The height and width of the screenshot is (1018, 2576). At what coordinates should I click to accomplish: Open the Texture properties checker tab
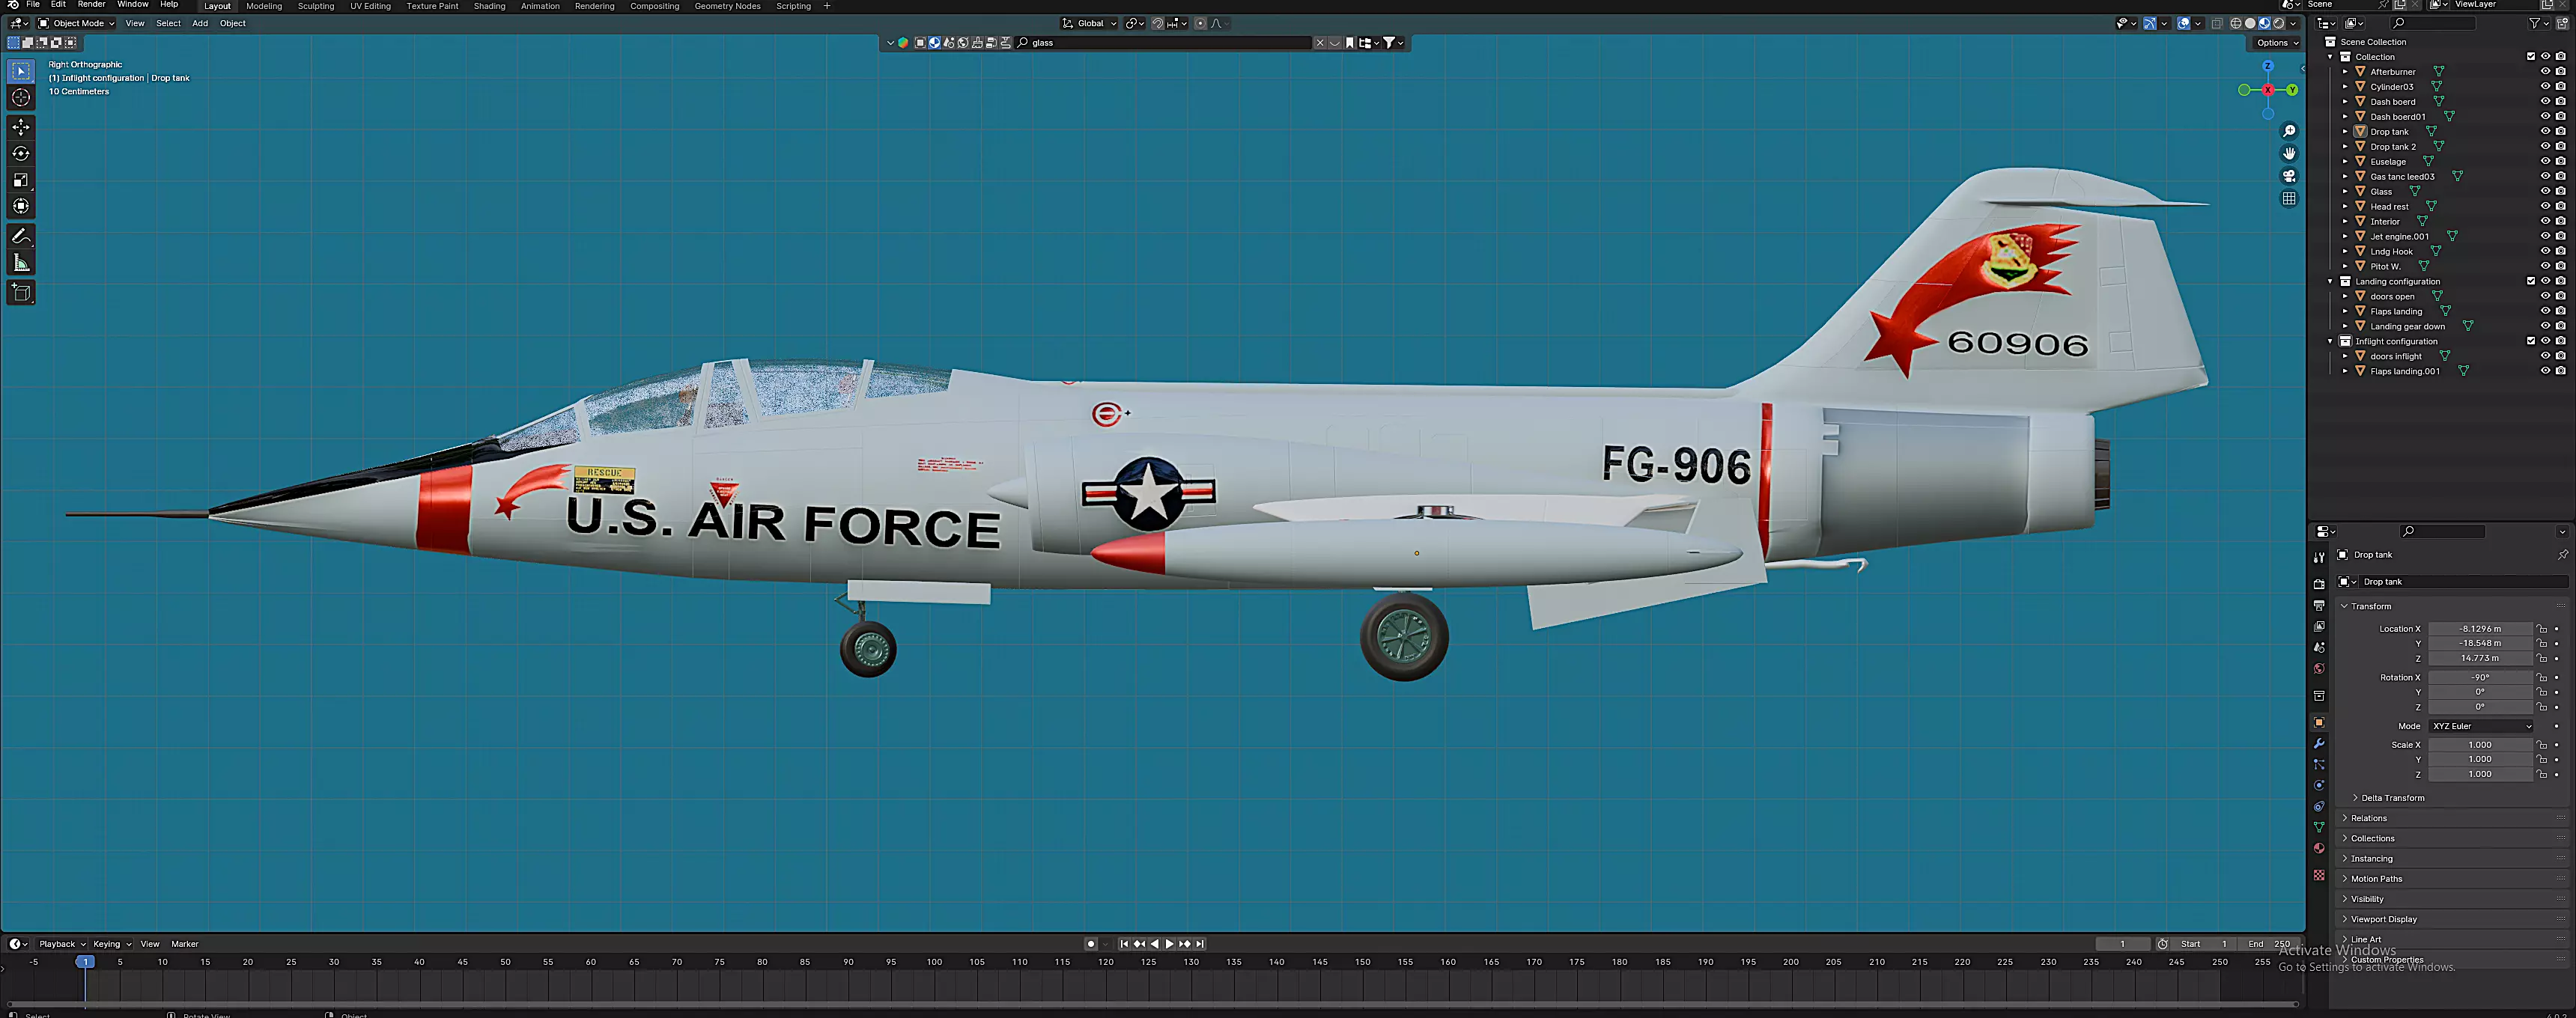tap(2319, 875)
